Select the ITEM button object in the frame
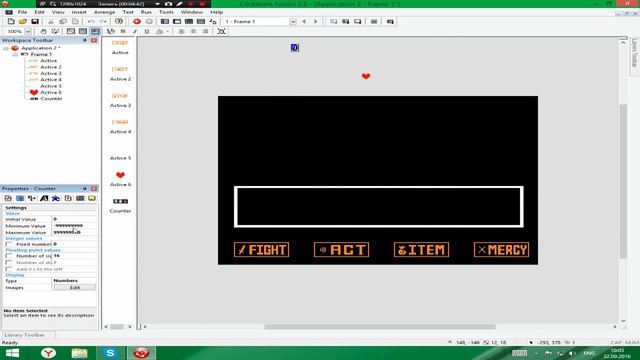The height and width of the screenshot is (360, 640). [421, 250]
